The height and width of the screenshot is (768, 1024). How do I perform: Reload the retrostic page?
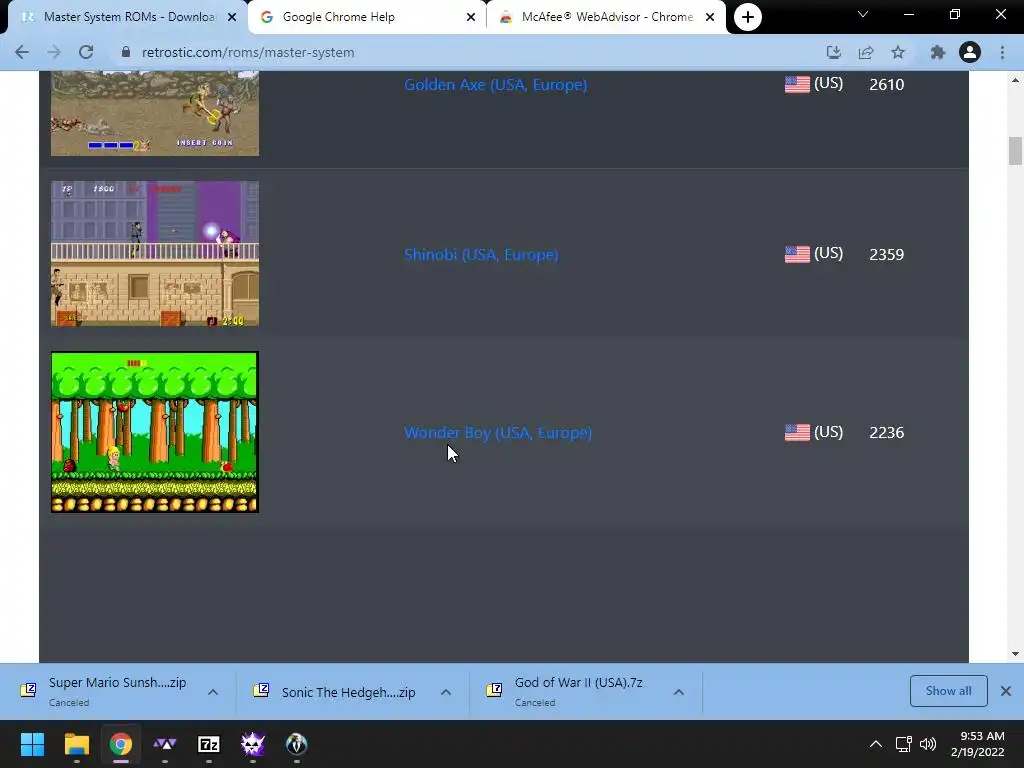[x=86, y=52]
